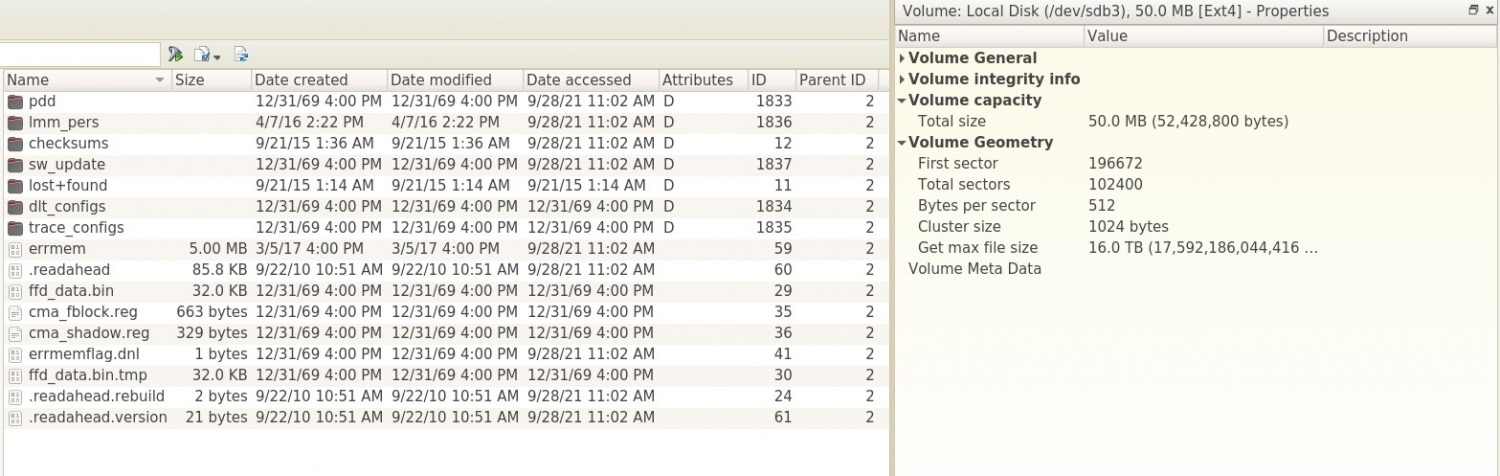Click .readahead size cell 85.8 KB

point(219,269)
